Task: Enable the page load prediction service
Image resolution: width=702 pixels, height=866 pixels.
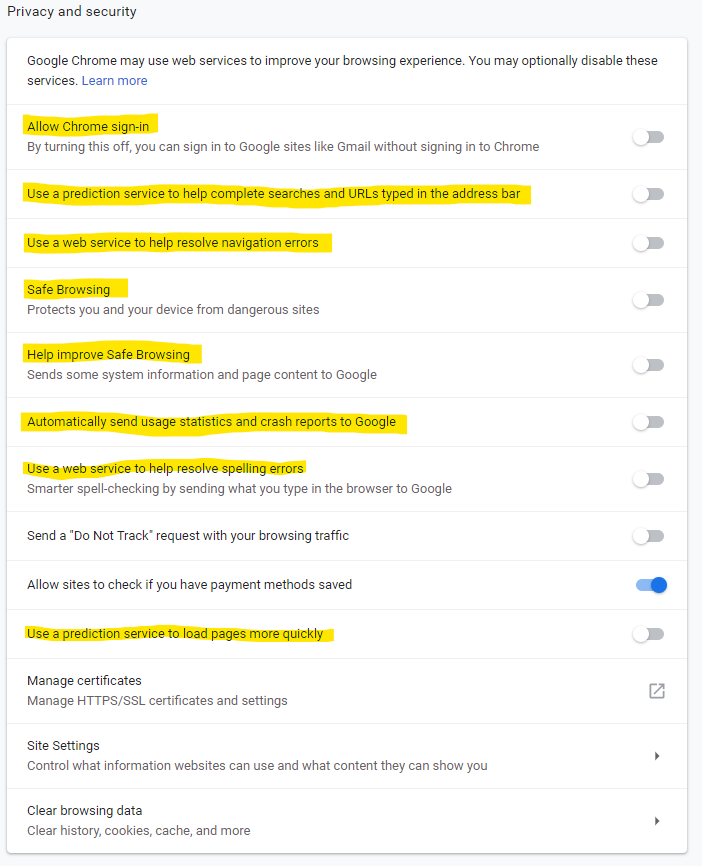Action: click(647, 633)
